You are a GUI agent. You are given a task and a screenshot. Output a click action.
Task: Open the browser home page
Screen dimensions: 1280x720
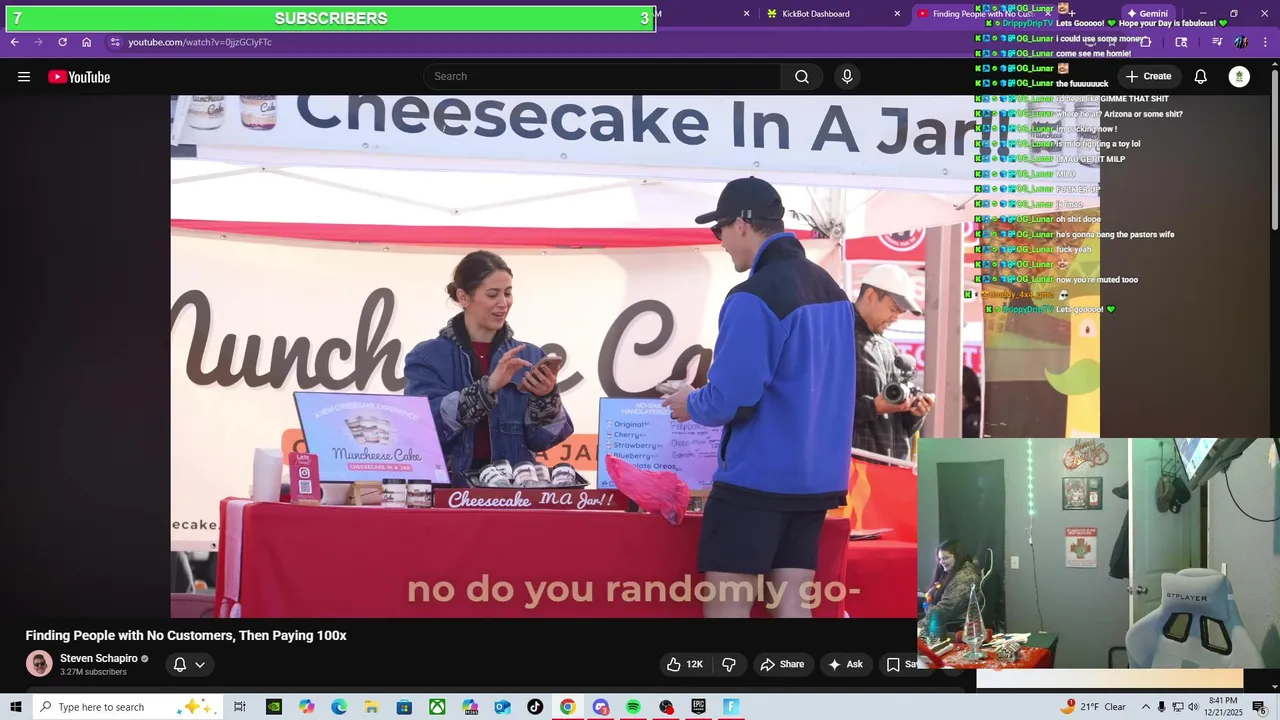click(87, 42)
